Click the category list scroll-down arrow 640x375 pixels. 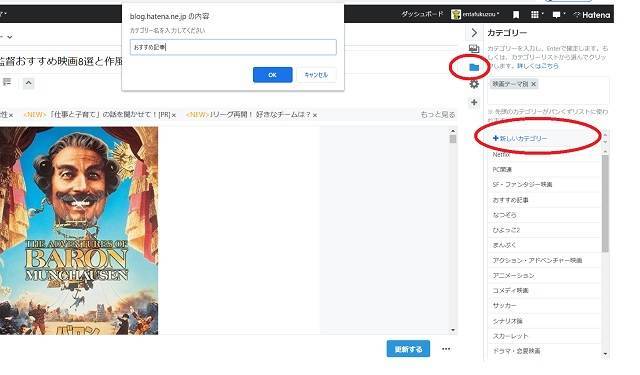605,354
